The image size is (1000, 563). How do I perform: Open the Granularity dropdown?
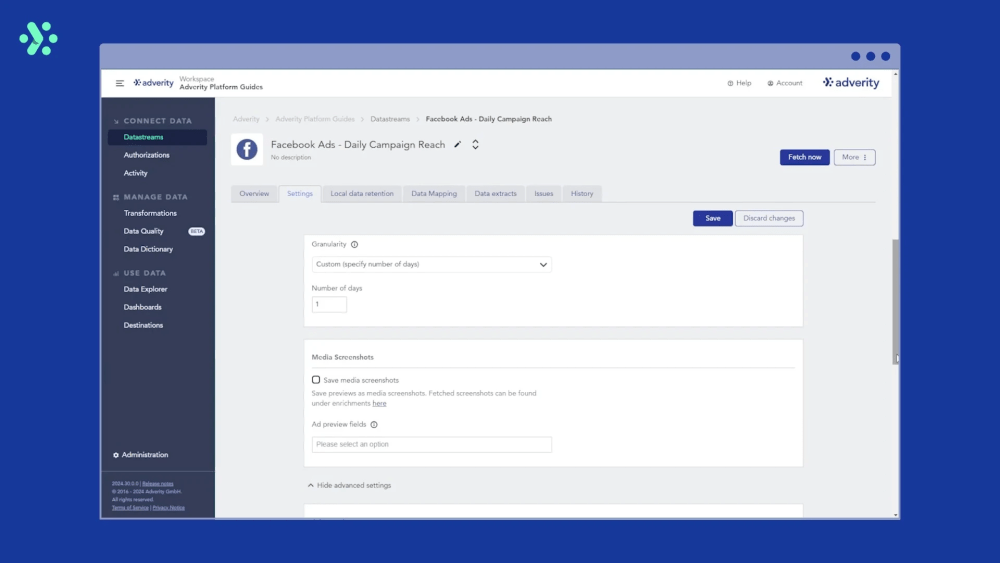click(x=432, y=265)
